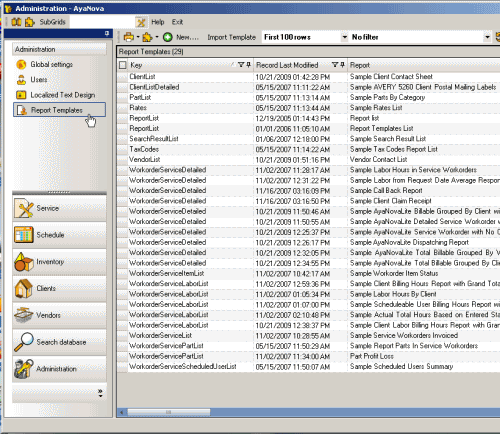The height and width of the screenshot is (434, 500).
Task: Tick the checkbox in the Key column header
Action: (123, 65)
